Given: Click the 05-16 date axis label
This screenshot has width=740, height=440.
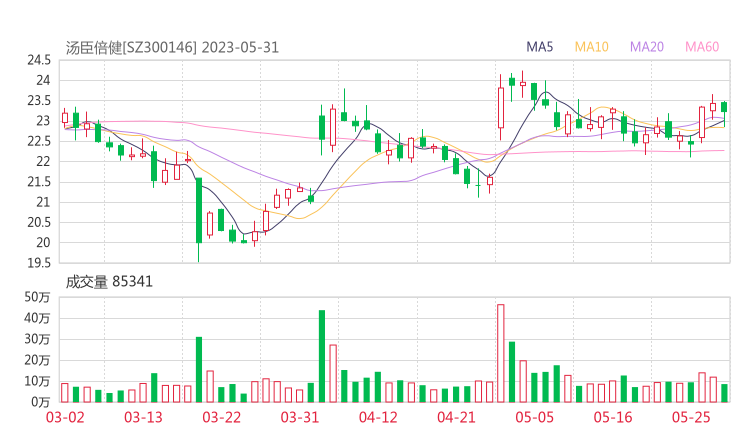Looking at the screenshot, I should [613, 417].
